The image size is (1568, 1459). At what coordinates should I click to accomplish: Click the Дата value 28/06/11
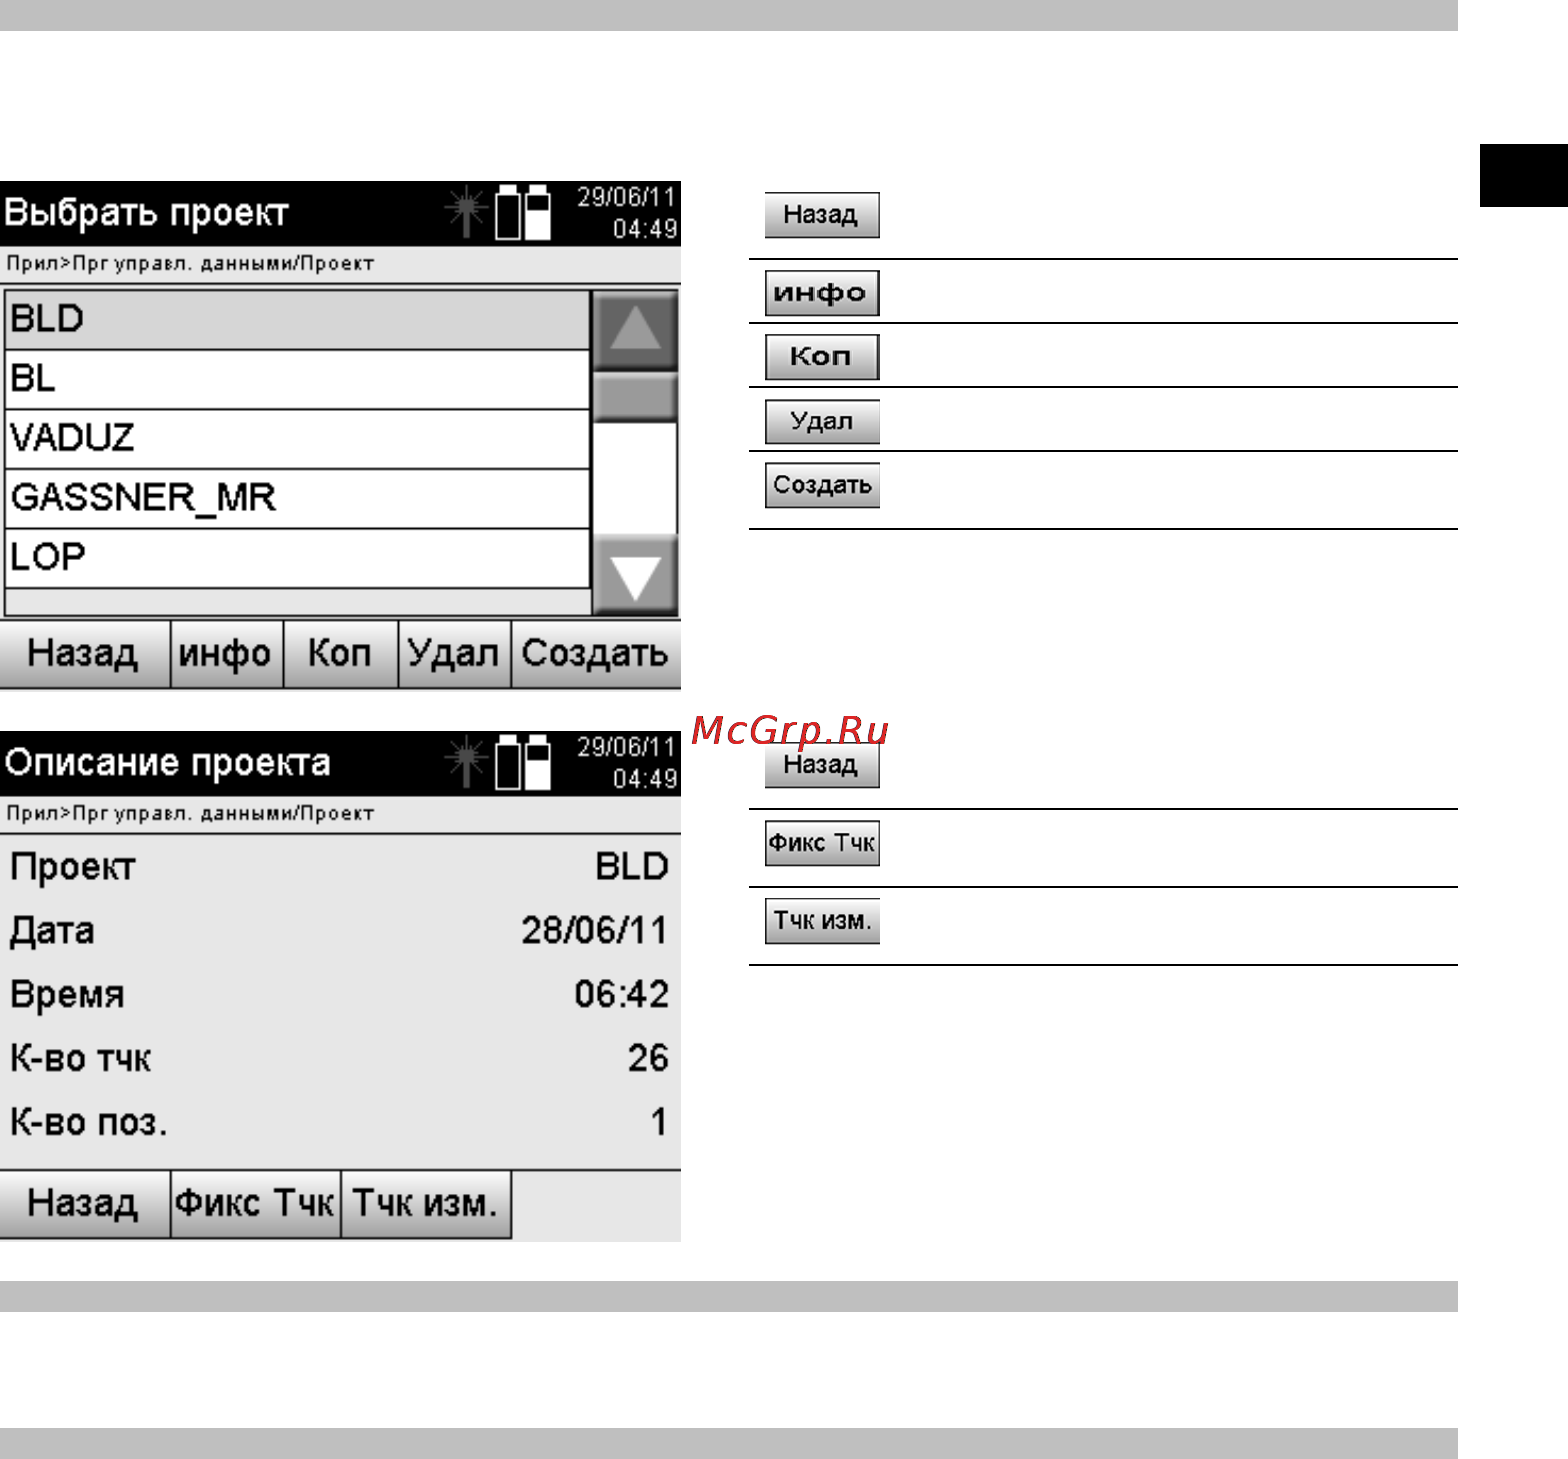(595, 931)
